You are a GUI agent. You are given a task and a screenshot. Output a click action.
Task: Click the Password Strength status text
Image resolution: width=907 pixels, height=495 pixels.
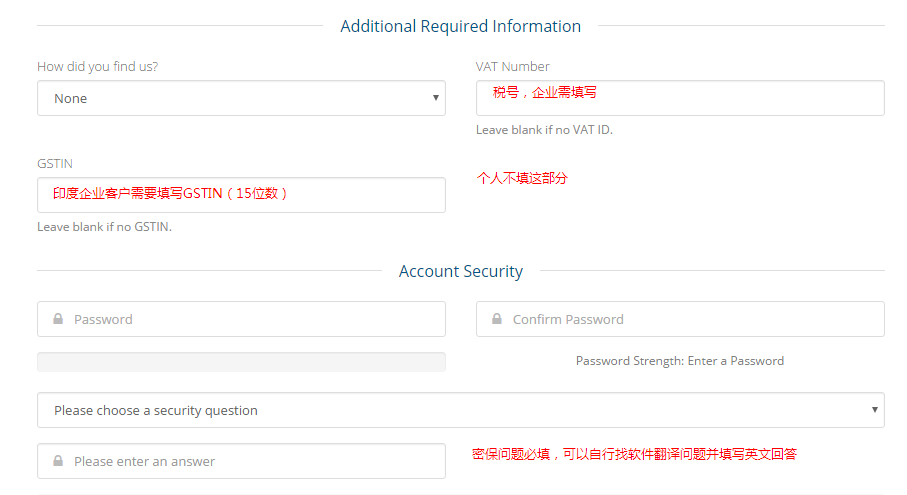tap(680, 361)
